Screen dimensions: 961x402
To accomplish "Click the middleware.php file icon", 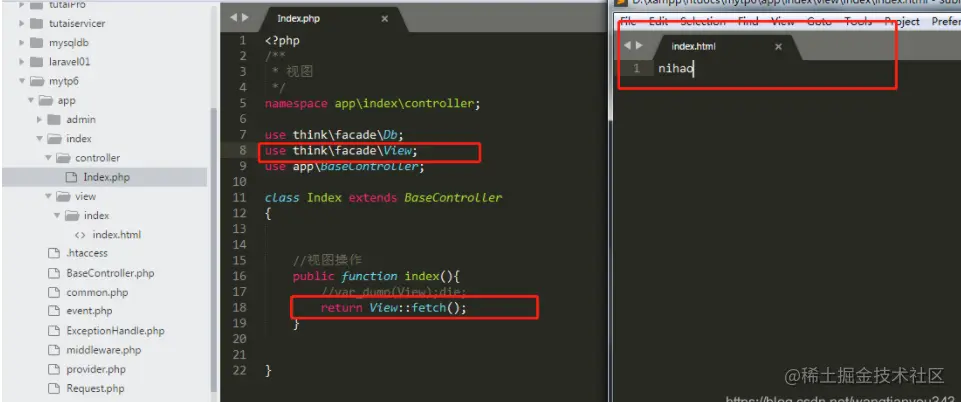I will (53, 350).
